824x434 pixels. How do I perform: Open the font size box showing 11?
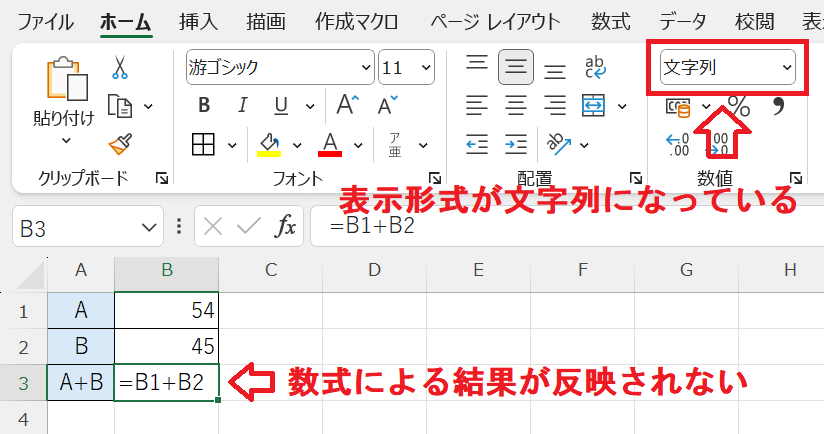click(x=406, y=67)
